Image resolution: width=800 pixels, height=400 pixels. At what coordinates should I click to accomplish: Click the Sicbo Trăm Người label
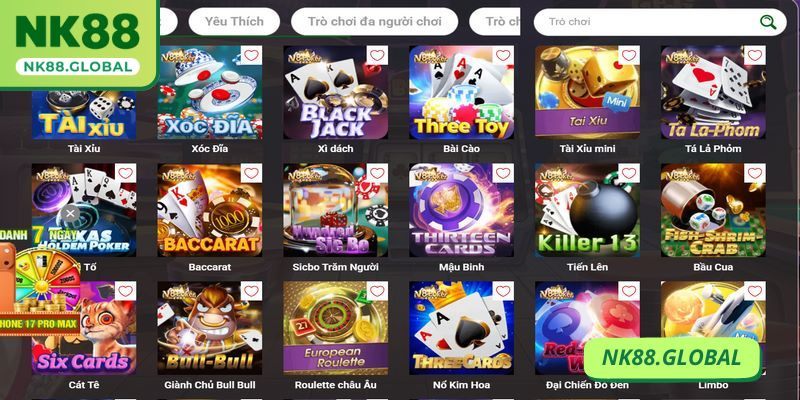[x=336, y=267]
